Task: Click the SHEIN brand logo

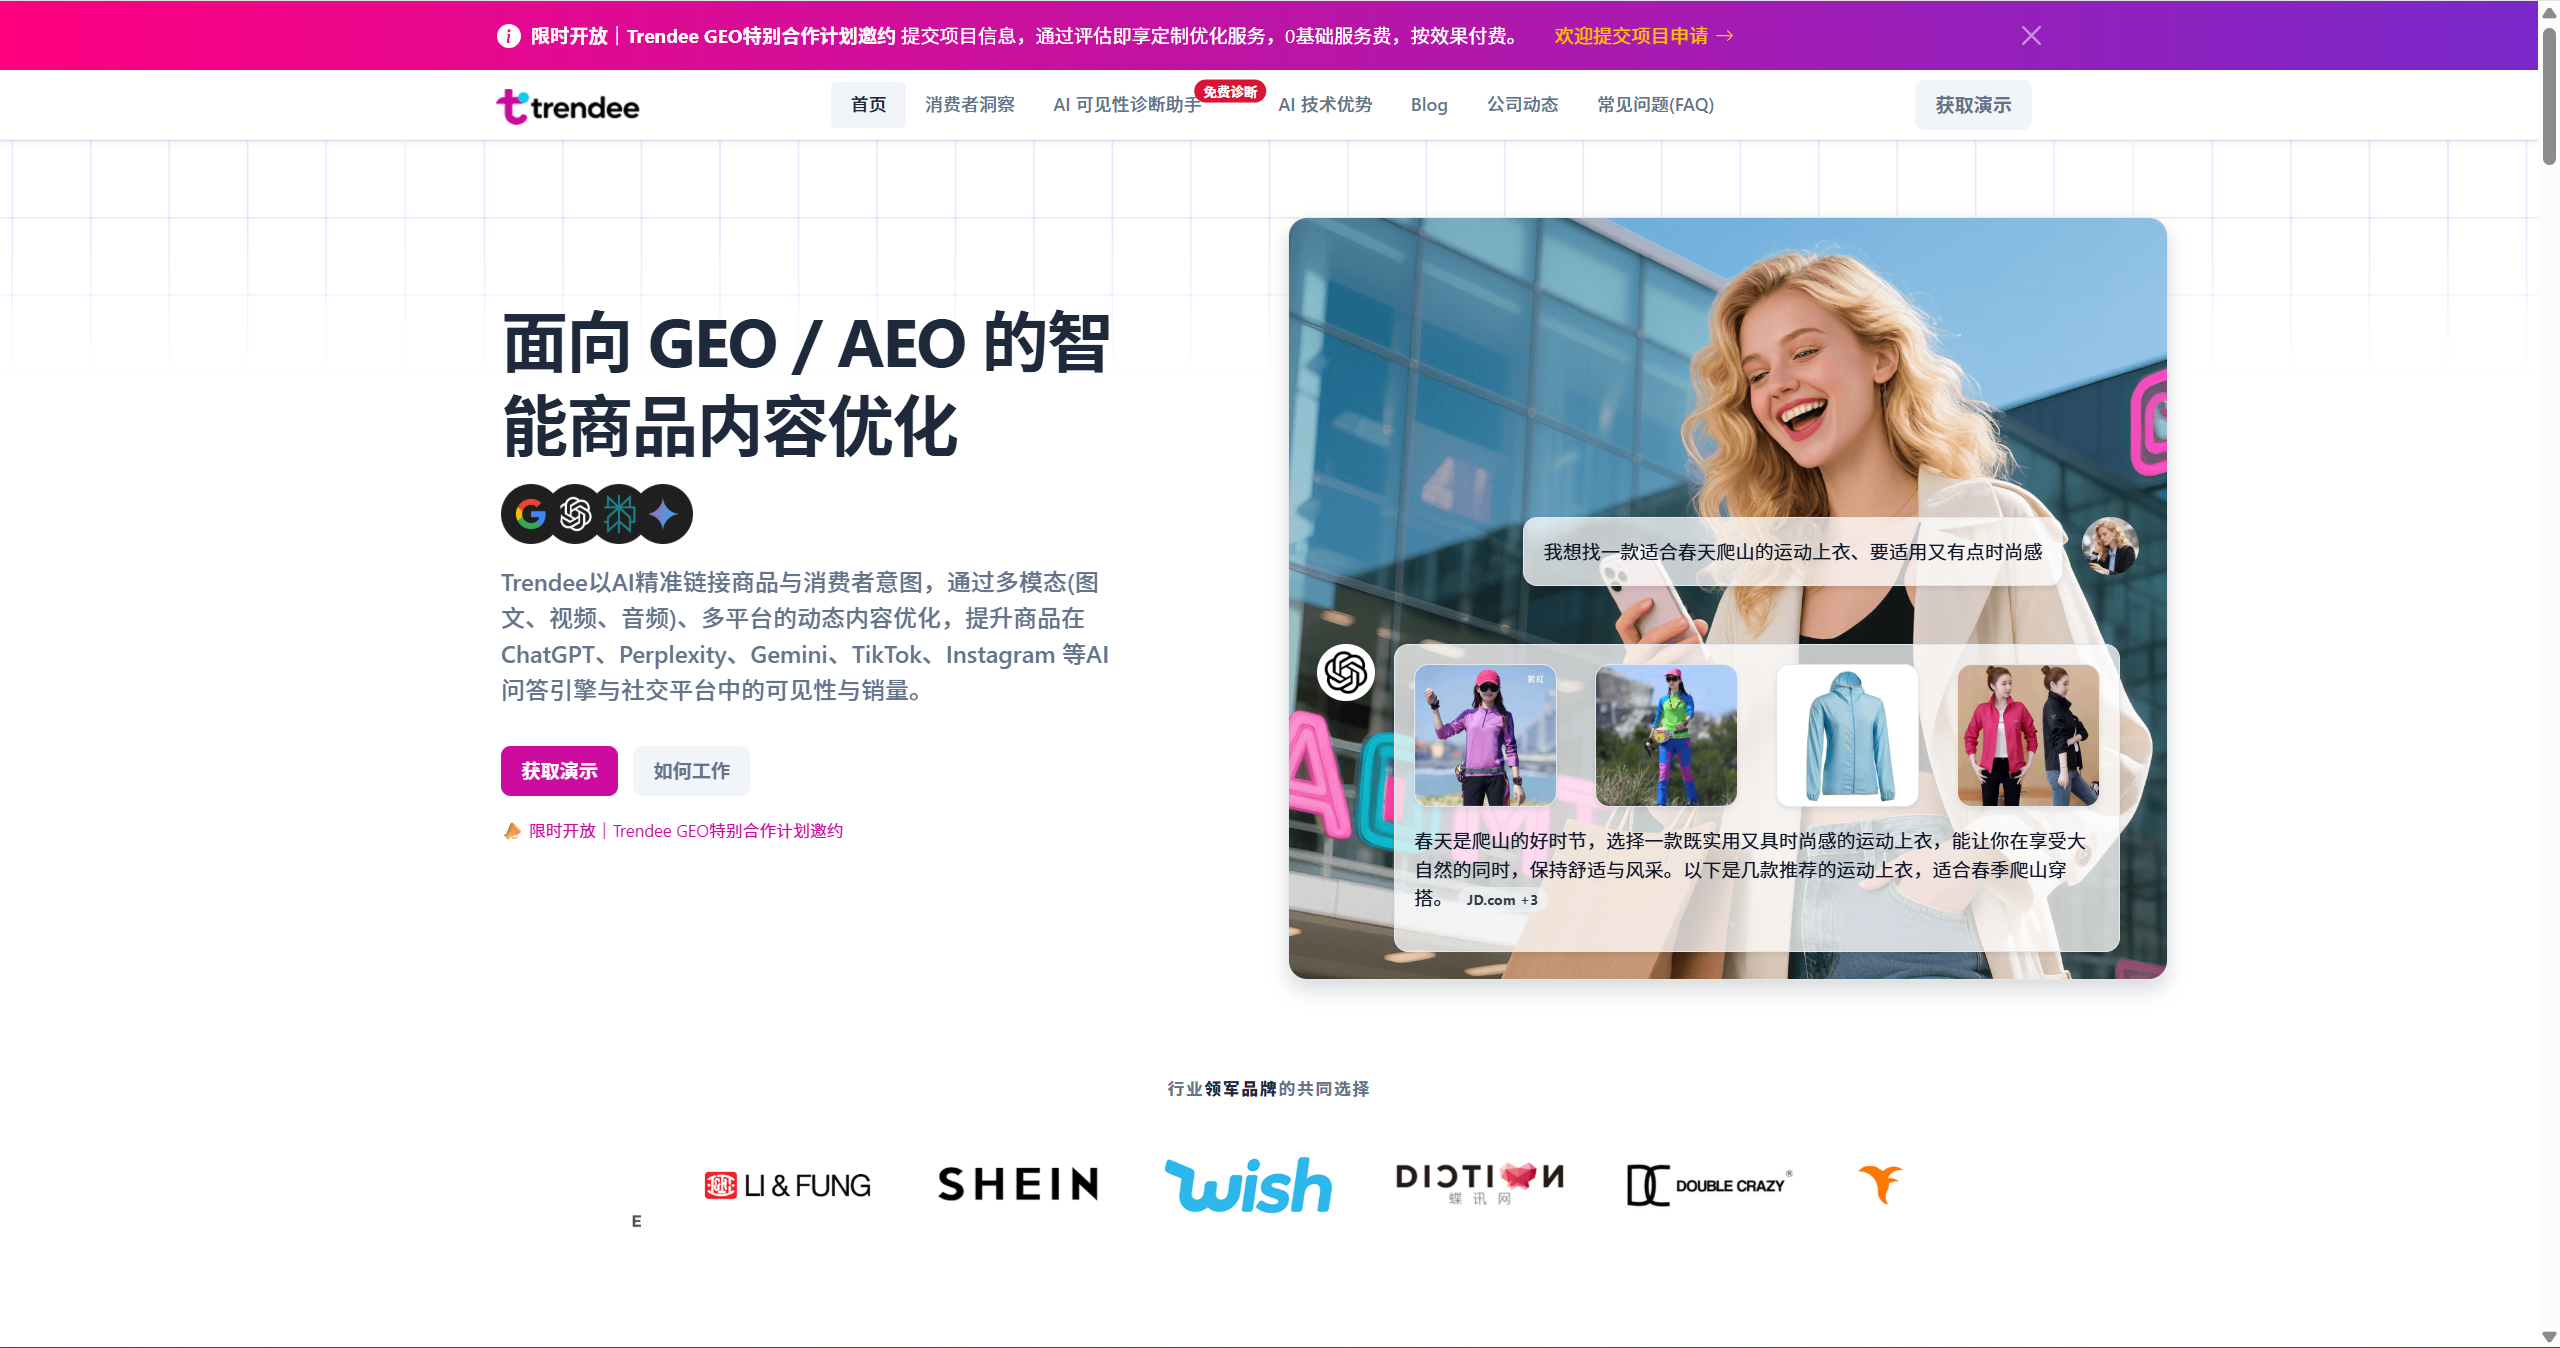Action: coord(1018,1185)
